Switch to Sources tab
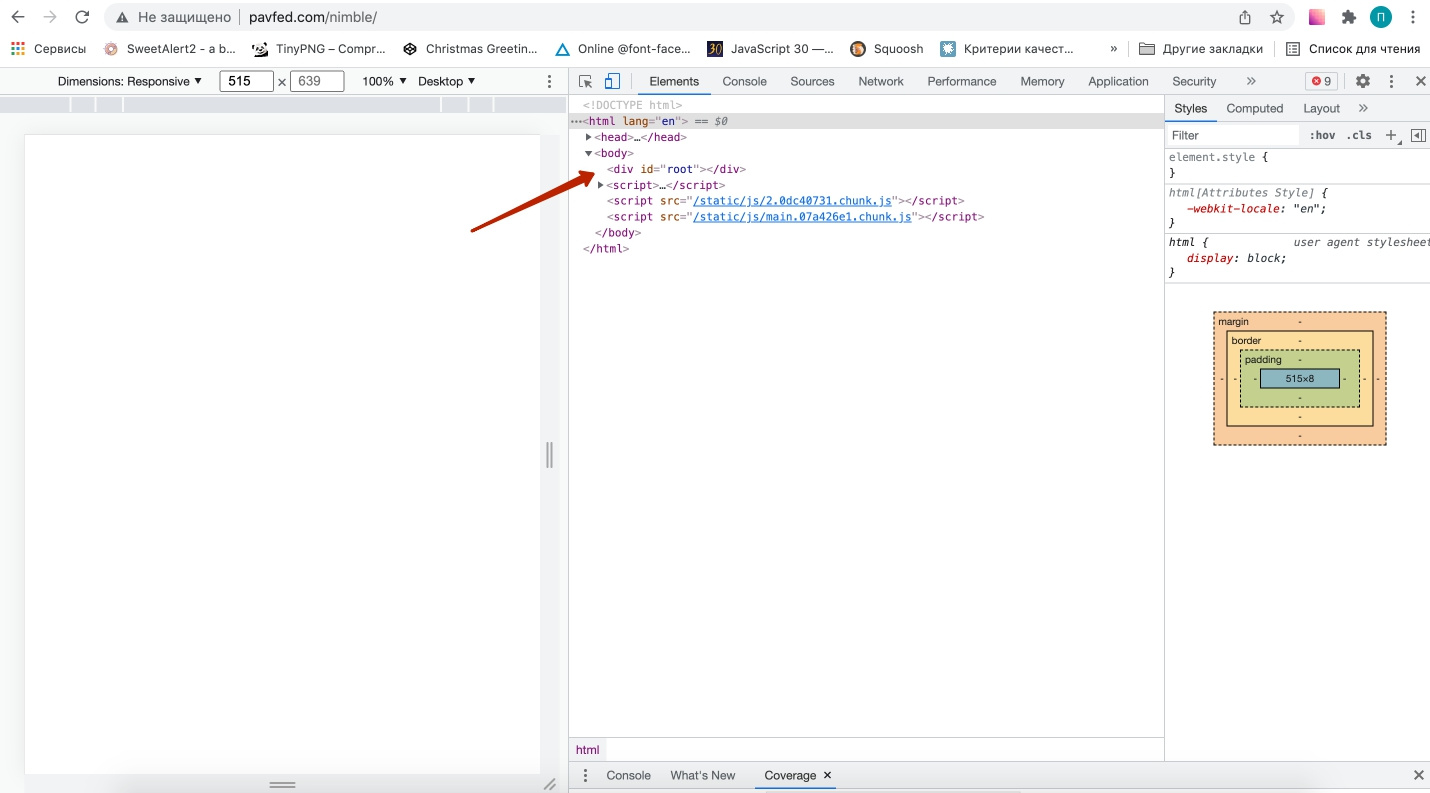 (x=812, y=81)
